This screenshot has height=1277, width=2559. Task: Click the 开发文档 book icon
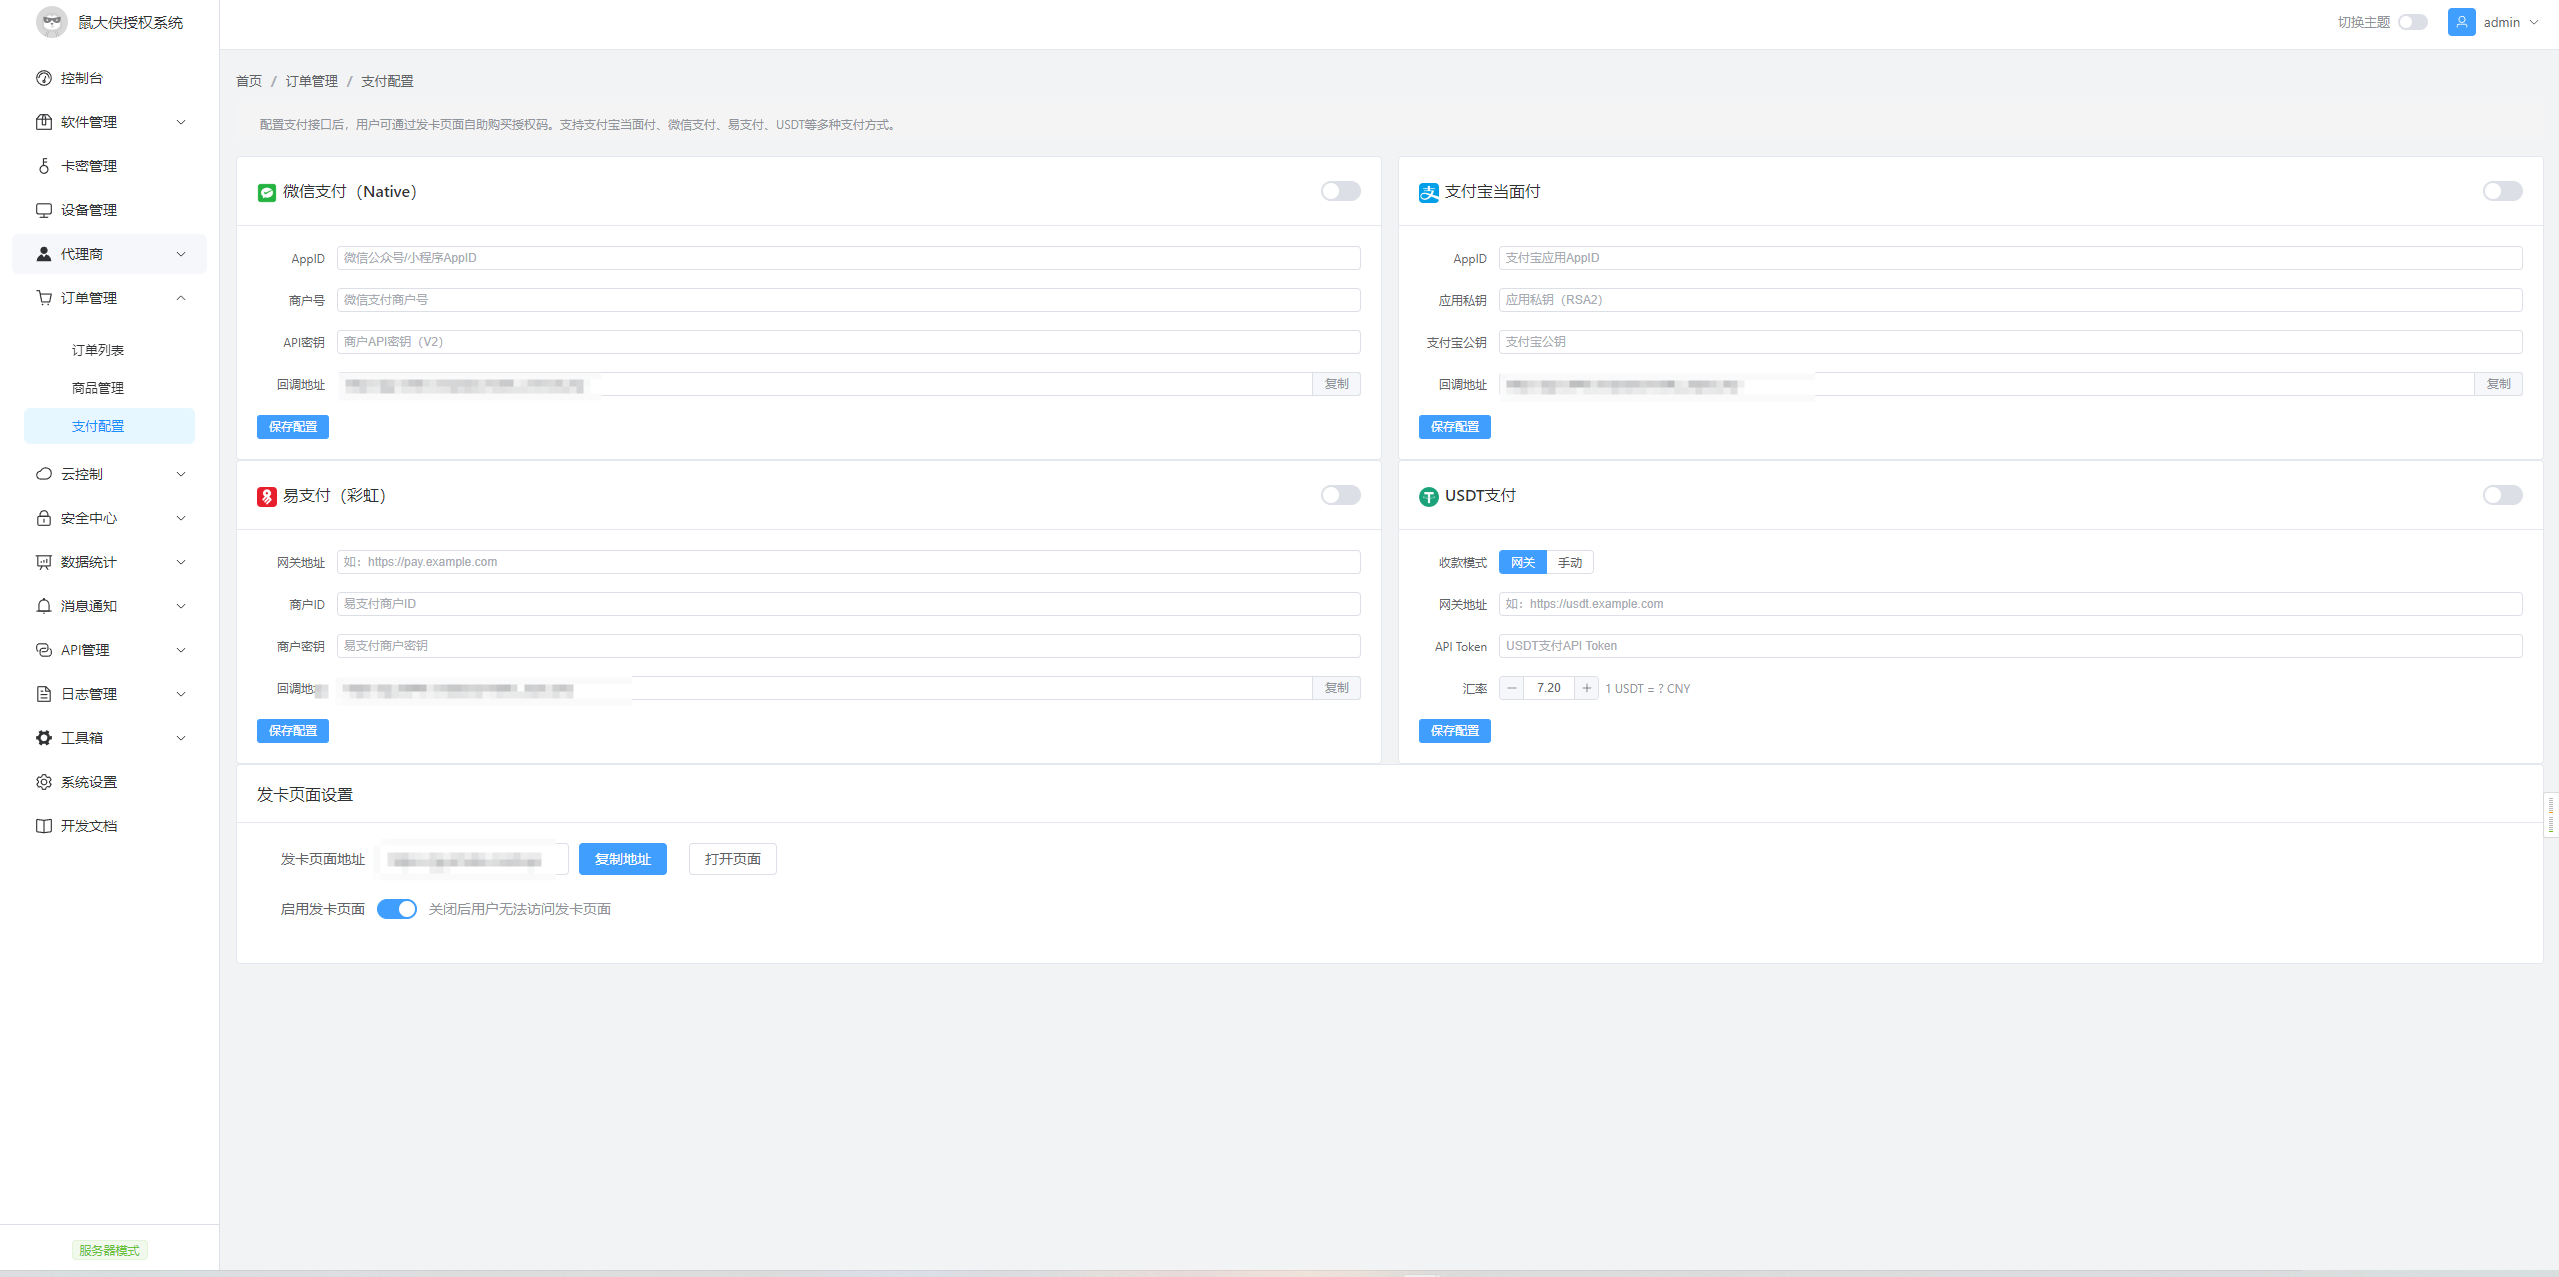click(x=44, y=826)
